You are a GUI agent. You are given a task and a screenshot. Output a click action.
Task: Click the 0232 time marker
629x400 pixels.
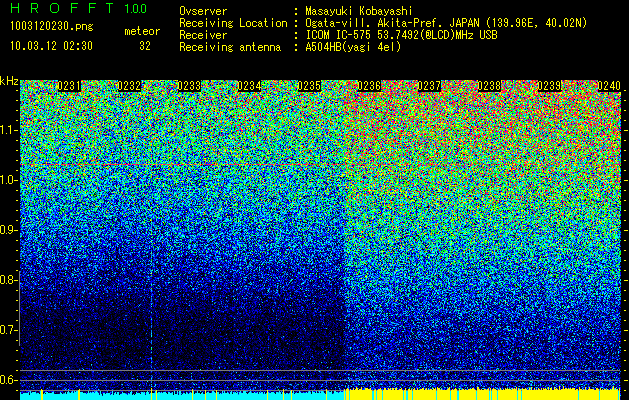pyautogui.click(x=129, y=86)
